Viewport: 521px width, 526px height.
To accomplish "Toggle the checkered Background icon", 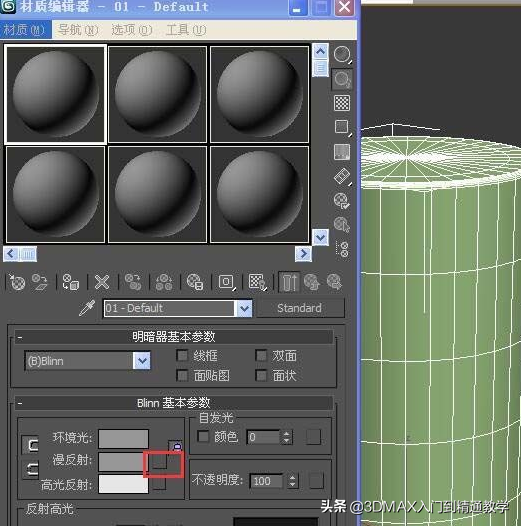I will (x=342, y=103).
